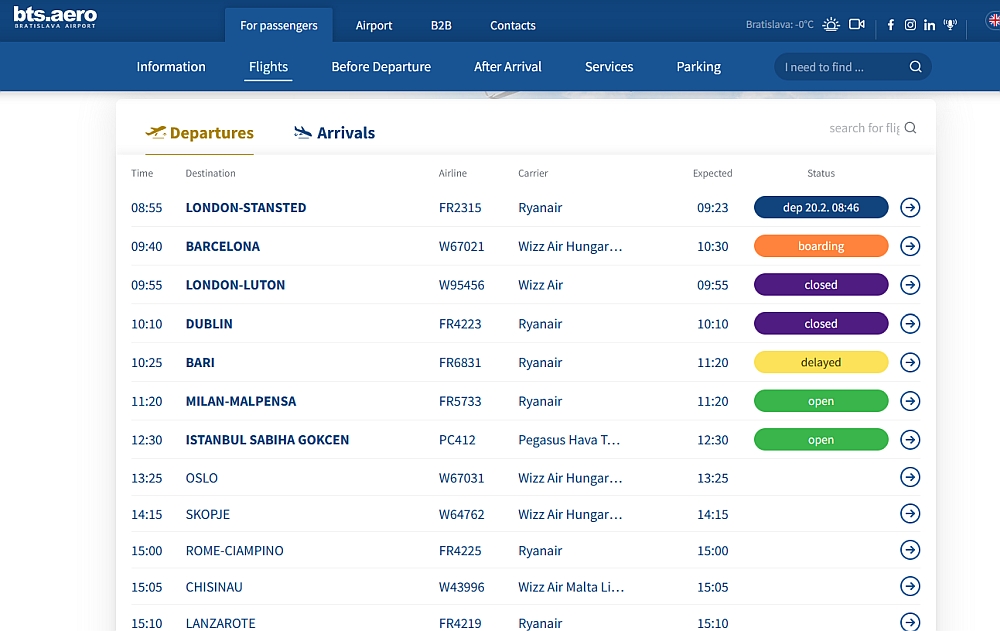Open the Contacts link

[x=513, y=25]
